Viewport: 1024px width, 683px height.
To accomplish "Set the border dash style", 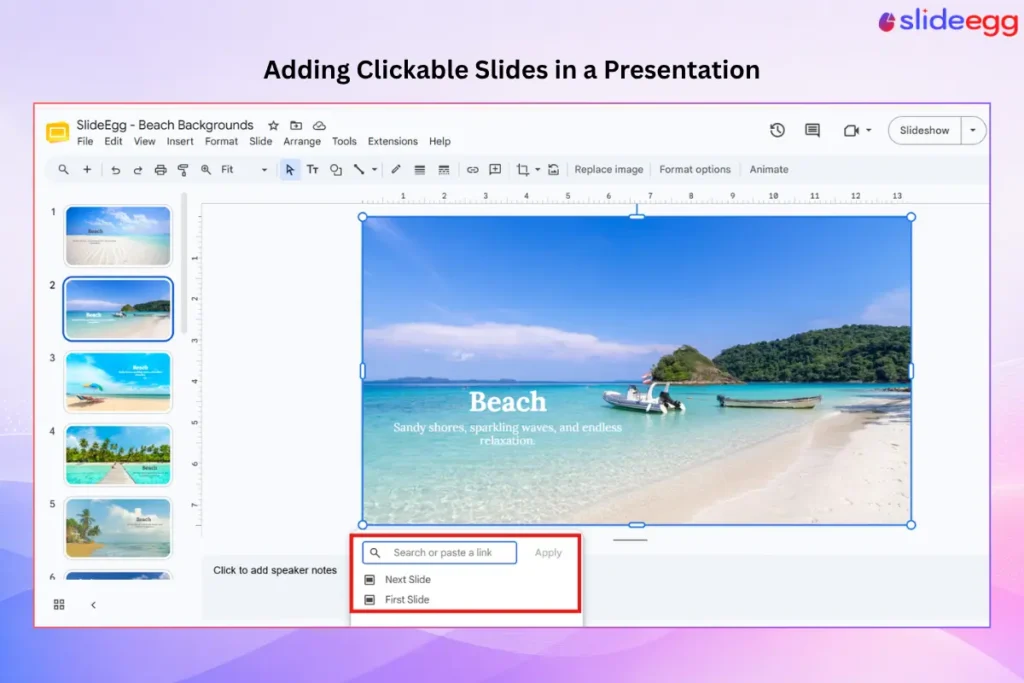I will [443, 170].
